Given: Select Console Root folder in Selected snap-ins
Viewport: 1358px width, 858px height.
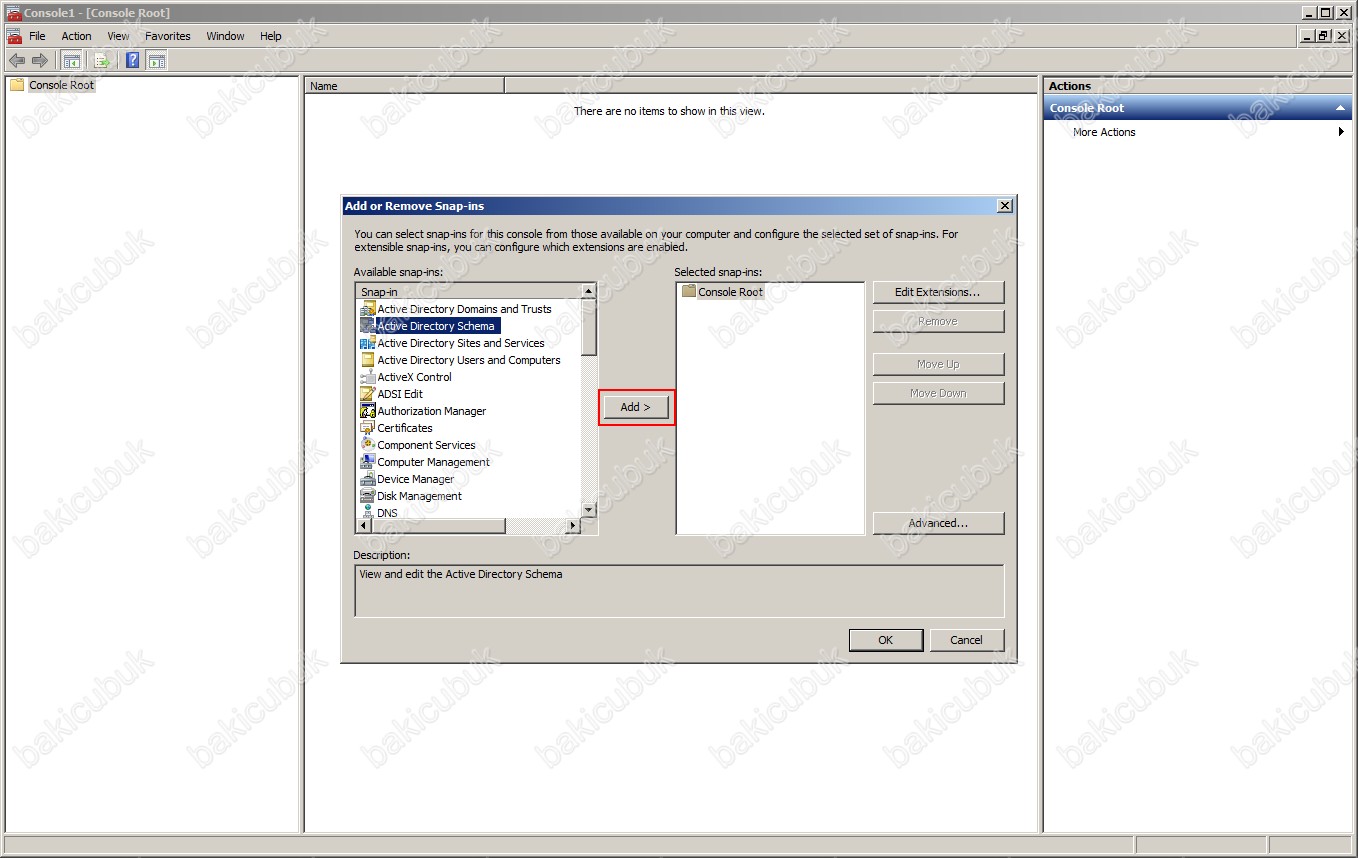Looking at the screenshot, I should pos(721,292).
